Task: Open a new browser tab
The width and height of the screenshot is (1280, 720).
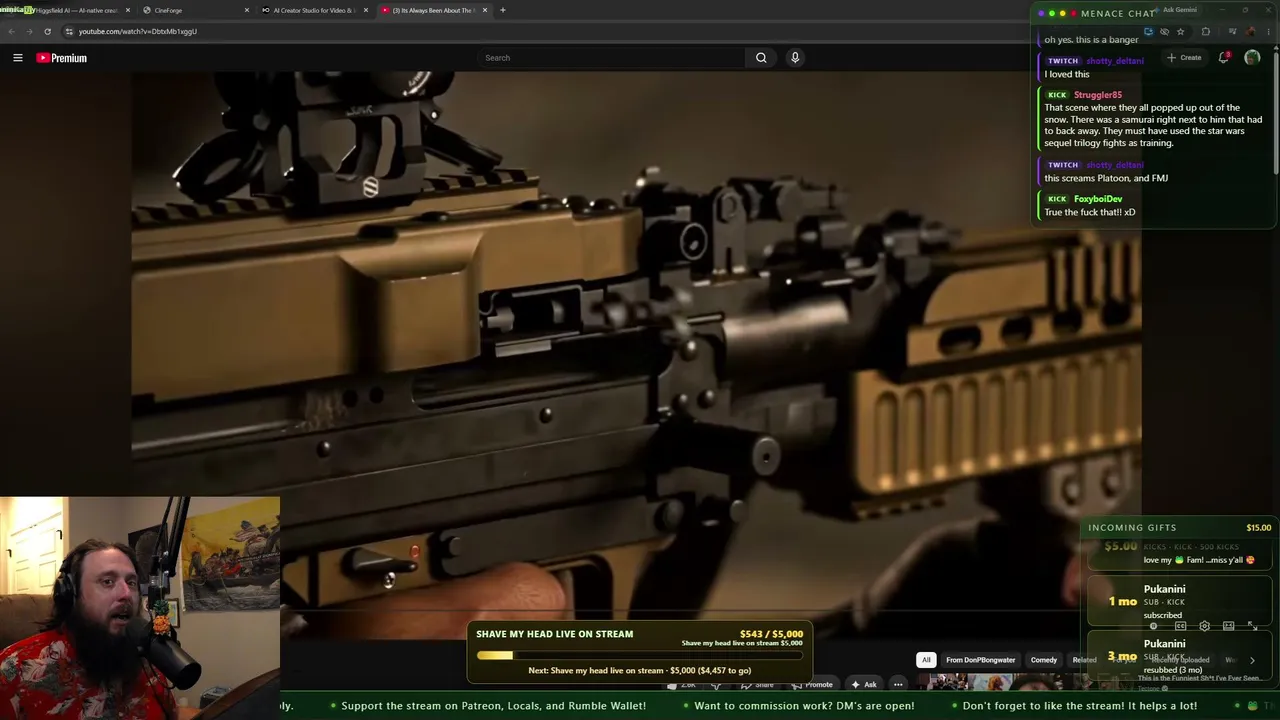Action: tap(503, 10)
